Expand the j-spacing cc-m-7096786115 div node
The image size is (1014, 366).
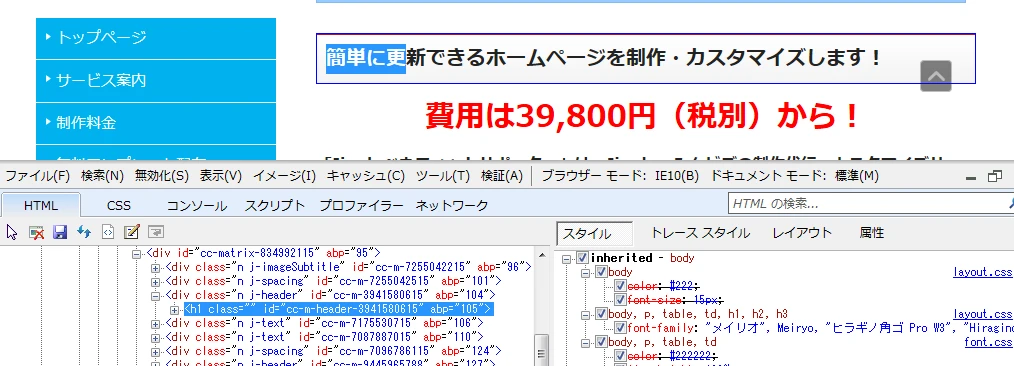pos(155,352)
